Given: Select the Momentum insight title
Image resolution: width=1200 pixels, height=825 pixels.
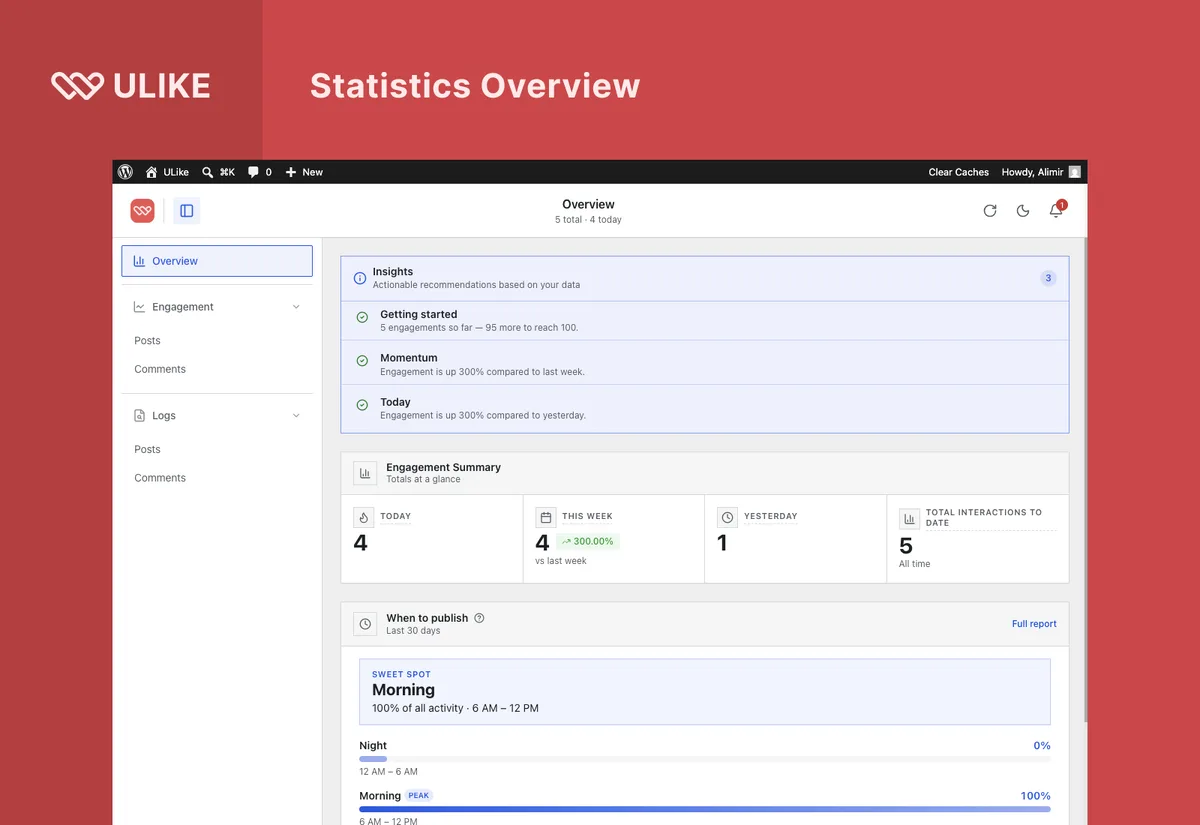Looking at the screenshot, I should [x=408, y=358].
